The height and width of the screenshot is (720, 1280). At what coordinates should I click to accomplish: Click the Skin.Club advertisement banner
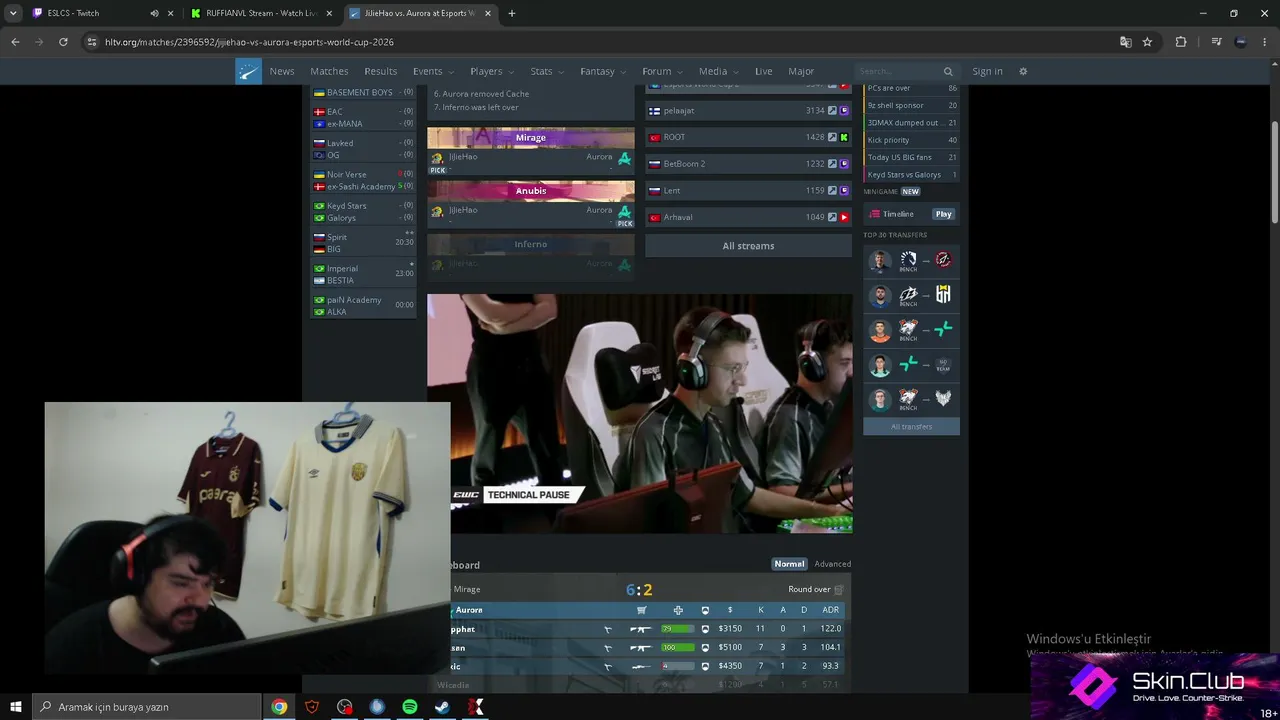pyautogui.click(x=1155, y=687)
